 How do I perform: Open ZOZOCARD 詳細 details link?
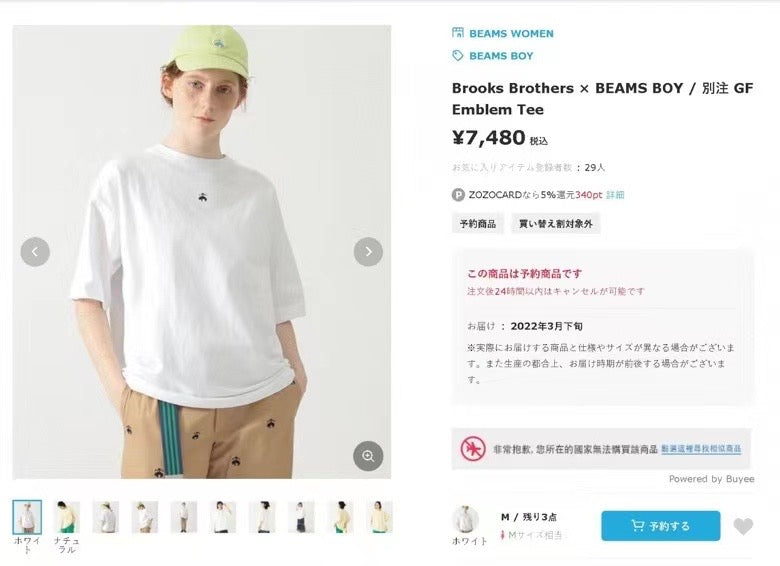[x=615, y=195]
